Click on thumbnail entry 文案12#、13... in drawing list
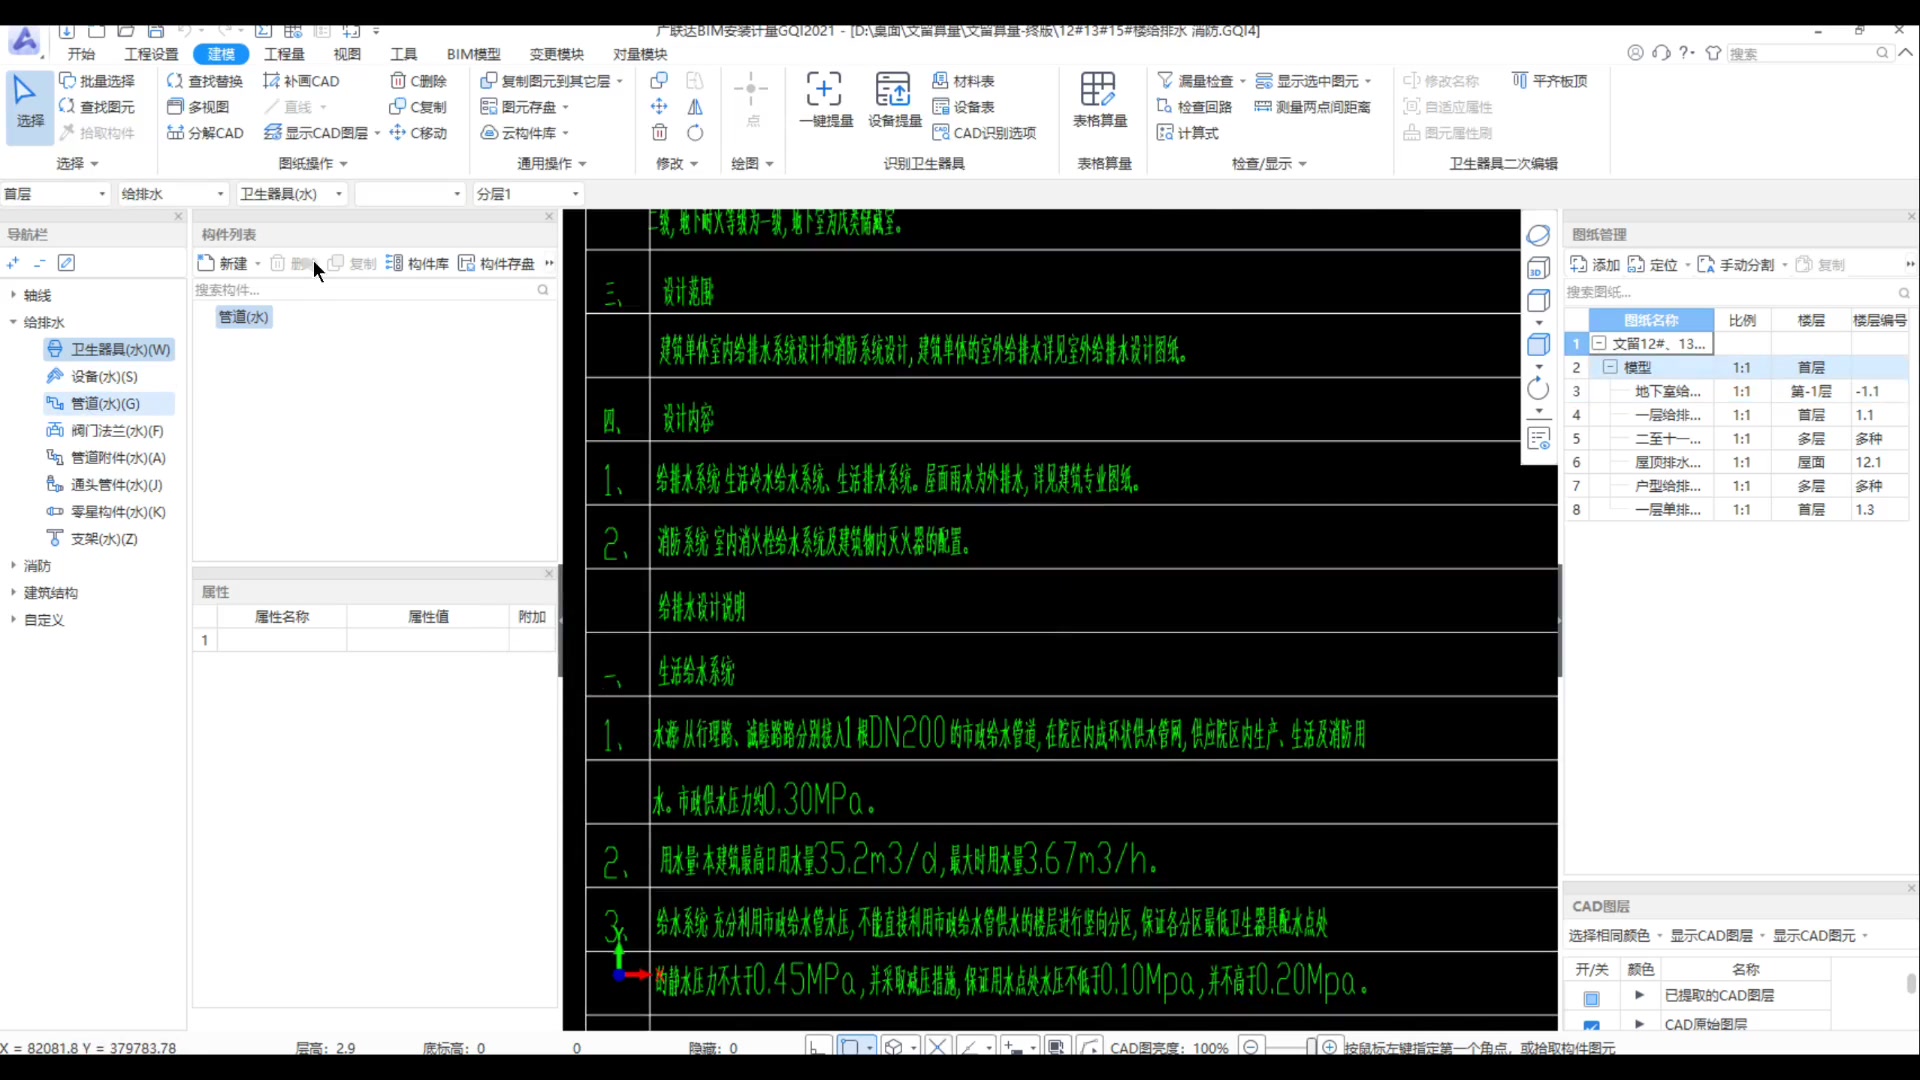1920x1080 pixels. click(x=1656, y=343)
